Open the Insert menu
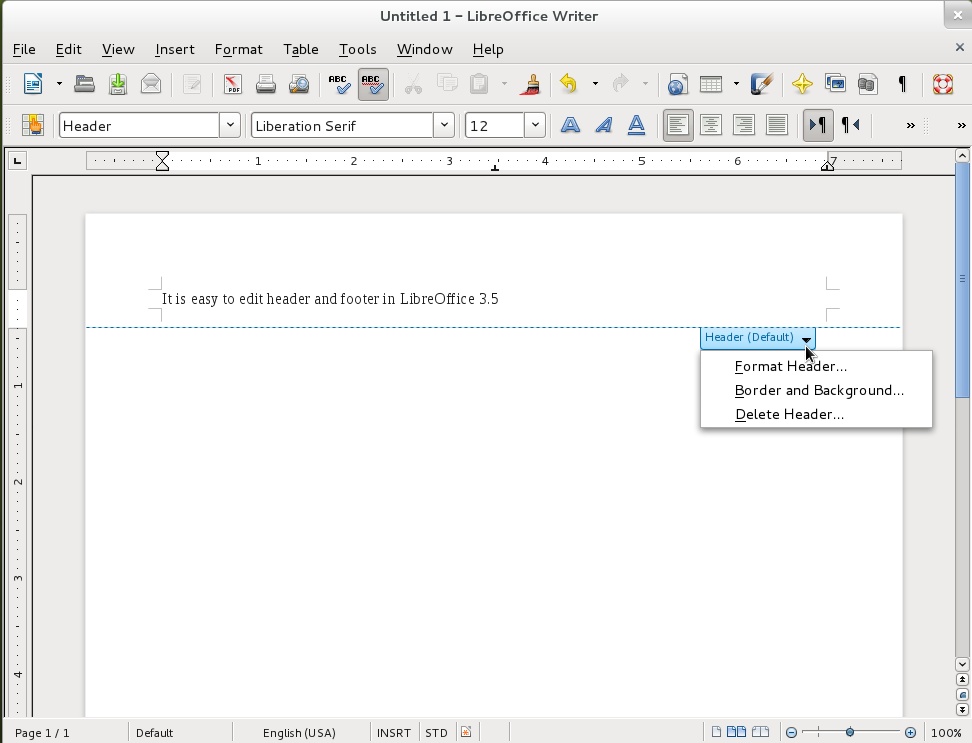The image size is (972, 743). point(174,49)
